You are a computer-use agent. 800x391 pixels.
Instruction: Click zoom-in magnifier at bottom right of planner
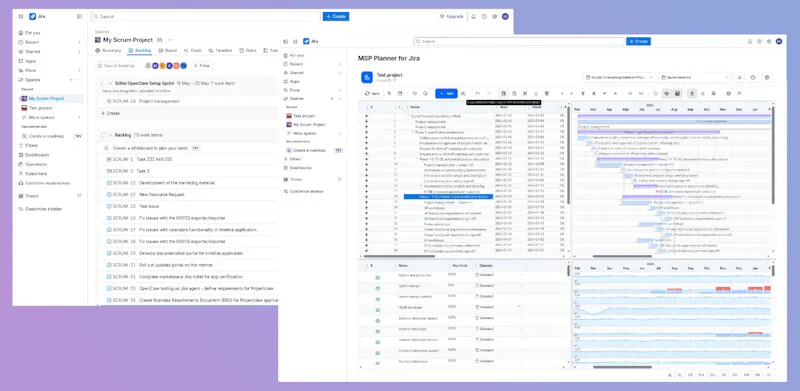click(x=669, y=375)
